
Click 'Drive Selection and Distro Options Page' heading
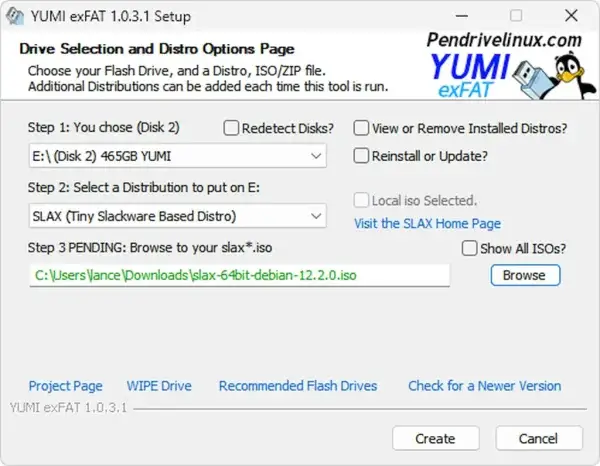[x=157, y=49]
